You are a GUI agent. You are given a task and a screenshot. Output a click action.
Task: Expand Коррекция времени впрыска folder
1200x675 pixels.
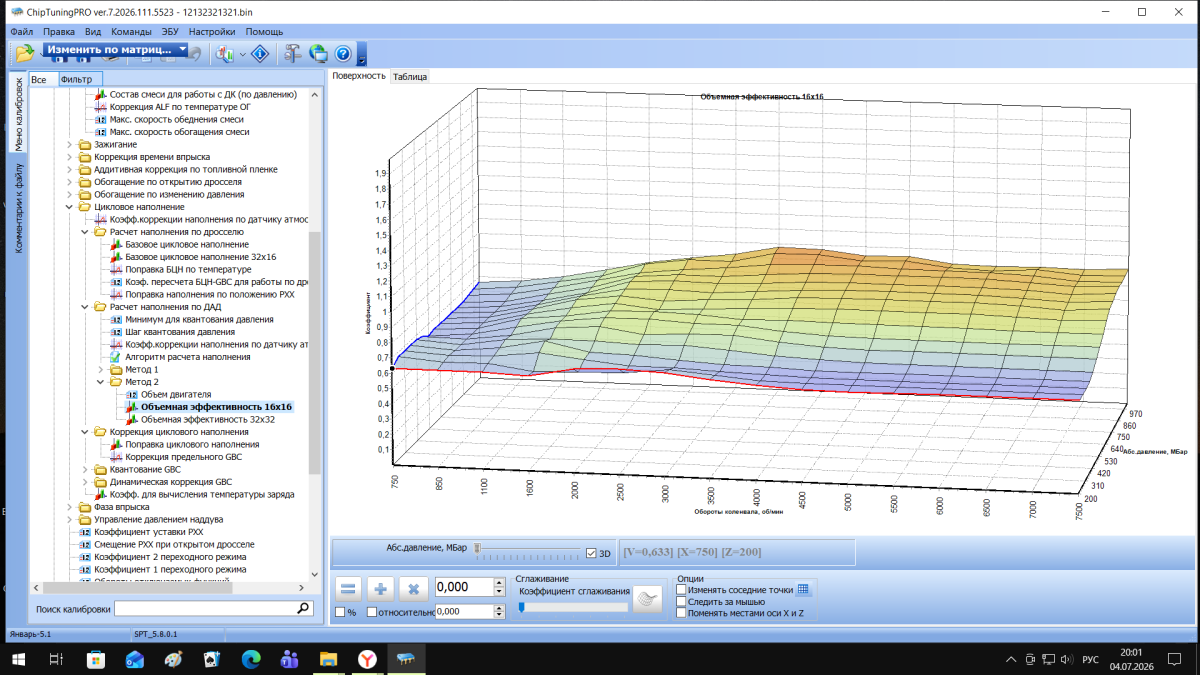[70, 157]
